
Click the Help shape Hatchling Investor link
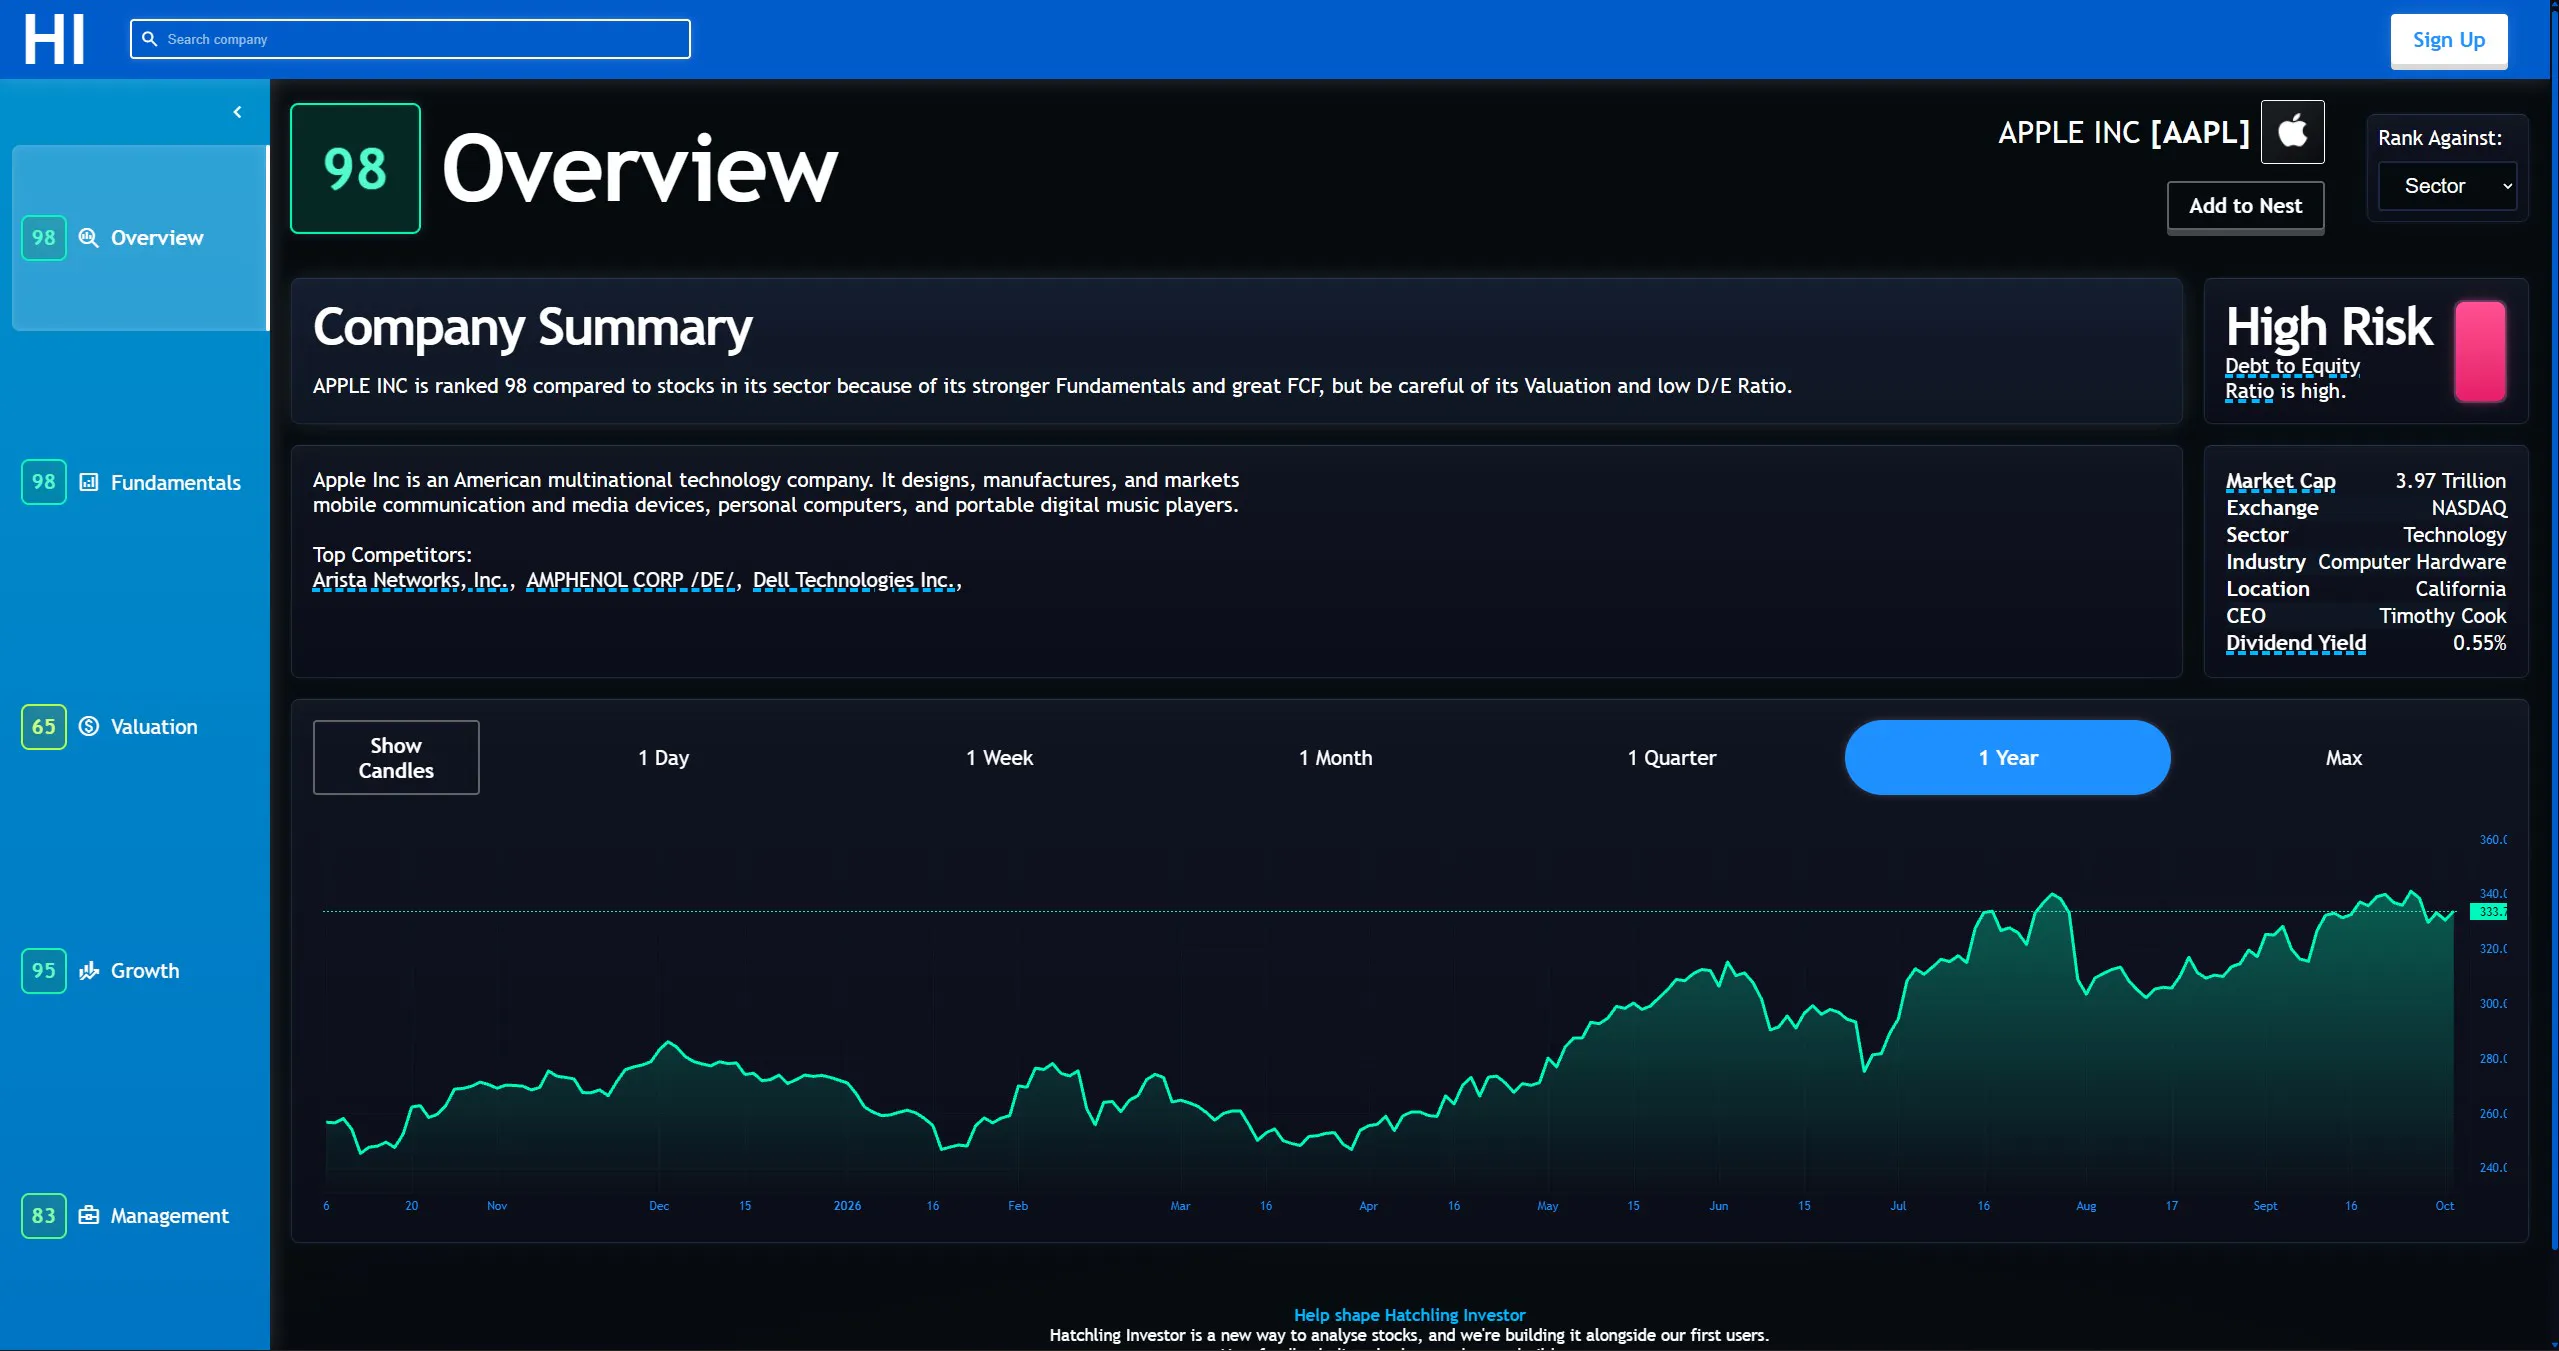(1409, 1315)
